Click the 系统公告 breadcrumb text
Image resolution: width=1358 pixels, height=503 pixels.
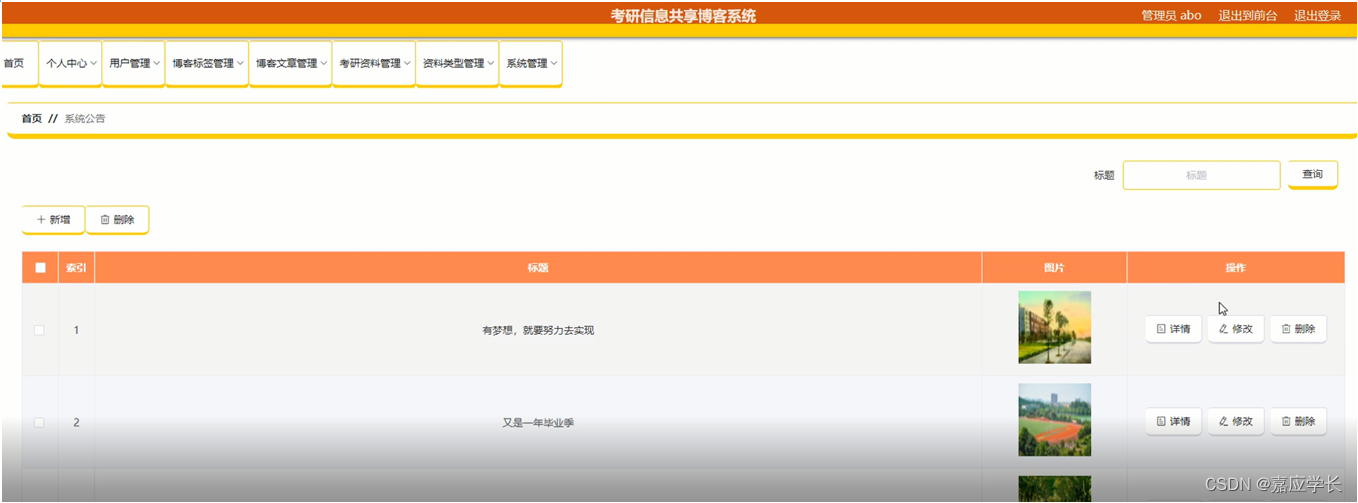(x=85, y=118)
